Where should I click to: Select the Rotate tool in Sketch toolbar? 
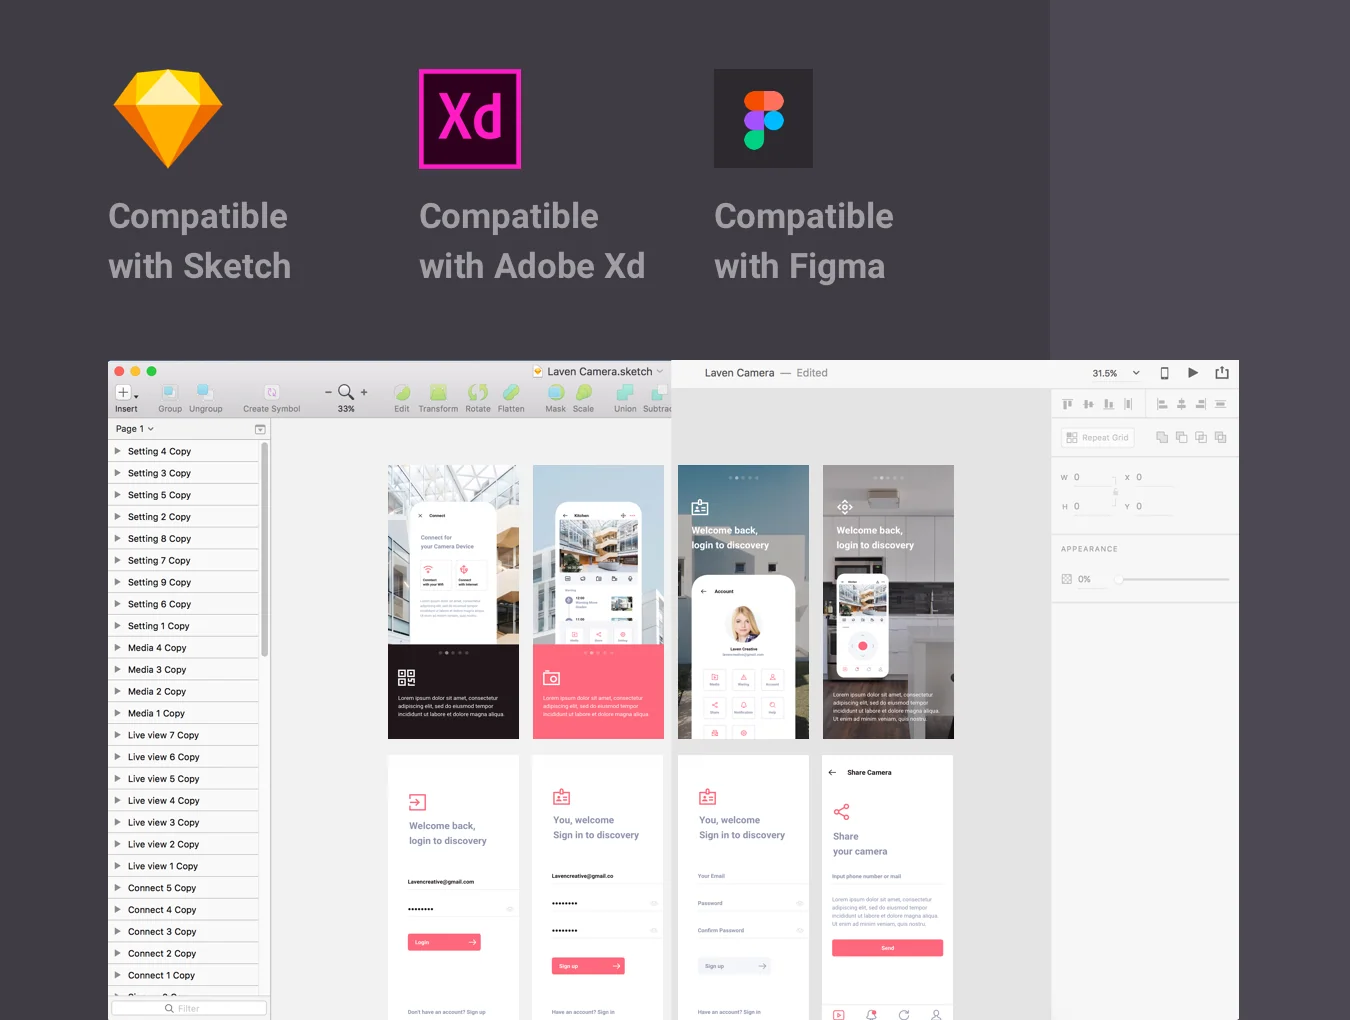[x=478, y=392]
